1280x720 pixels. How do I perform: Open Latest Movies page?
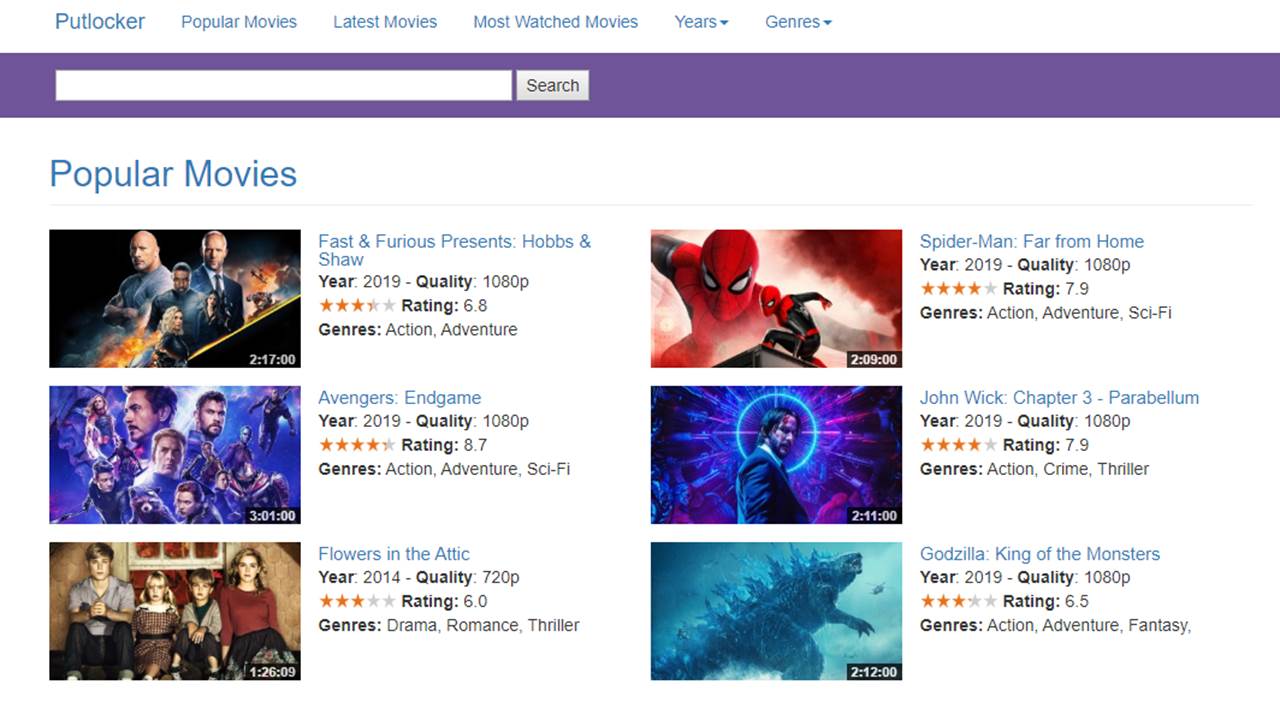[x=385, y=22]
